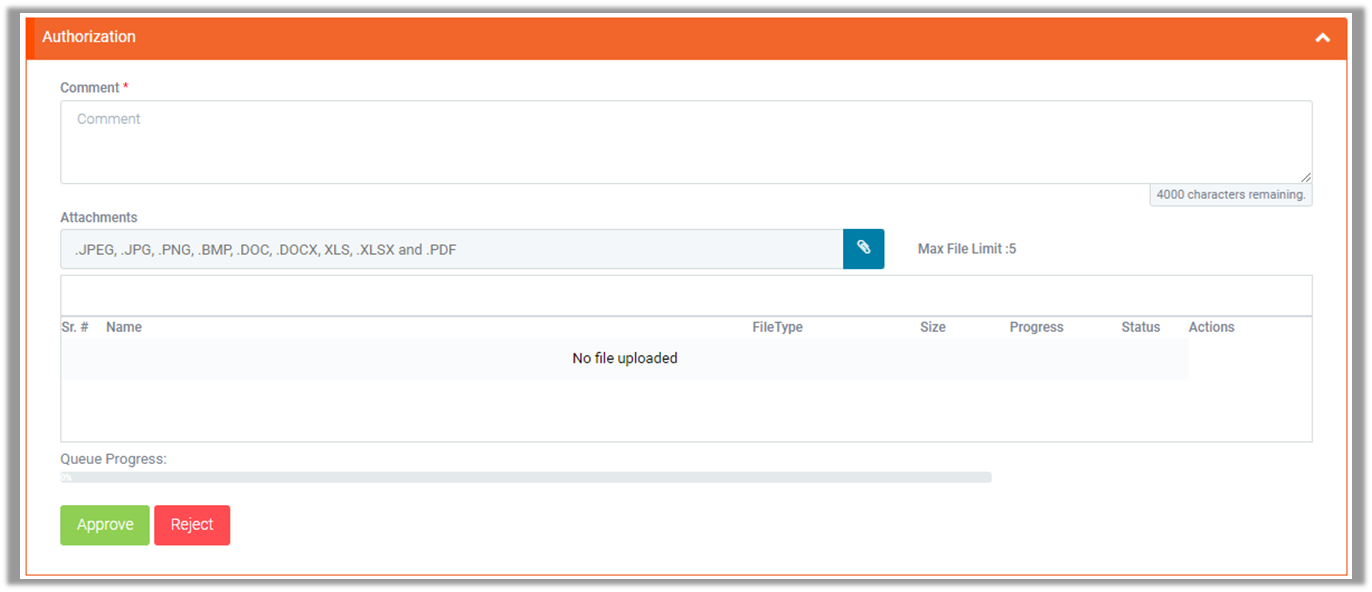Click the Queue Progress bar
This screenshot has height=592, width=1372.
(526, 478)
